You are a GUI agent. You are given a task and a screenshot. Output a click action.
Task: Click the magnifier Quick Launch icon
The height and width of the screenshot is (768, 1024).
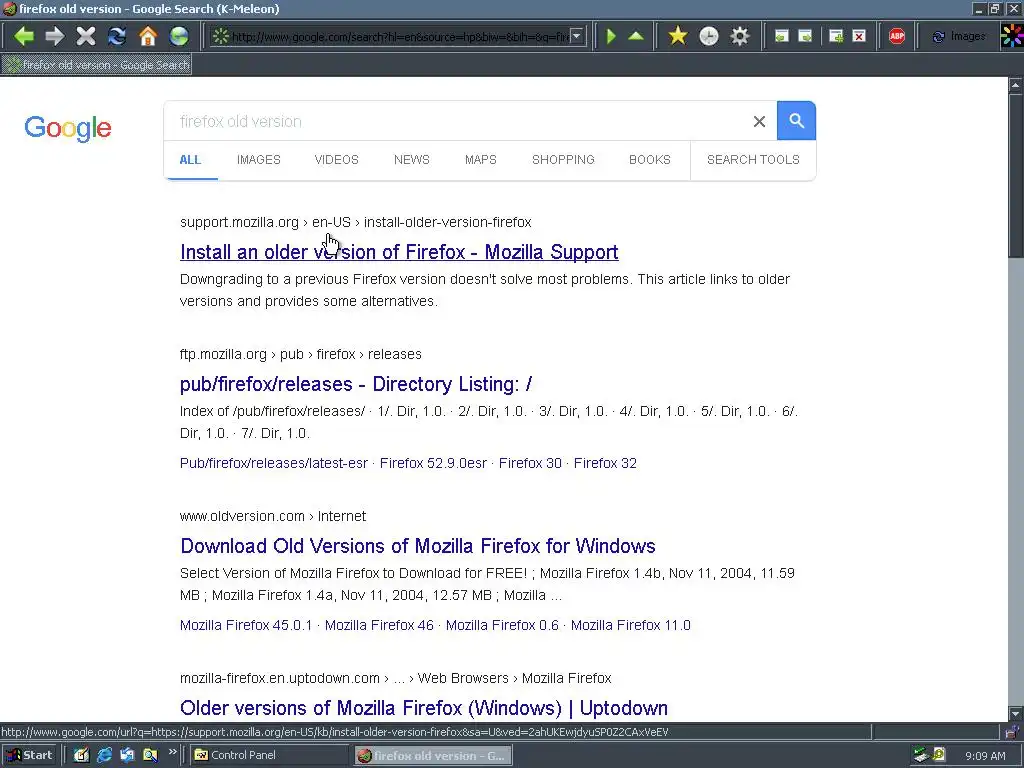click(x=150, y=755)
